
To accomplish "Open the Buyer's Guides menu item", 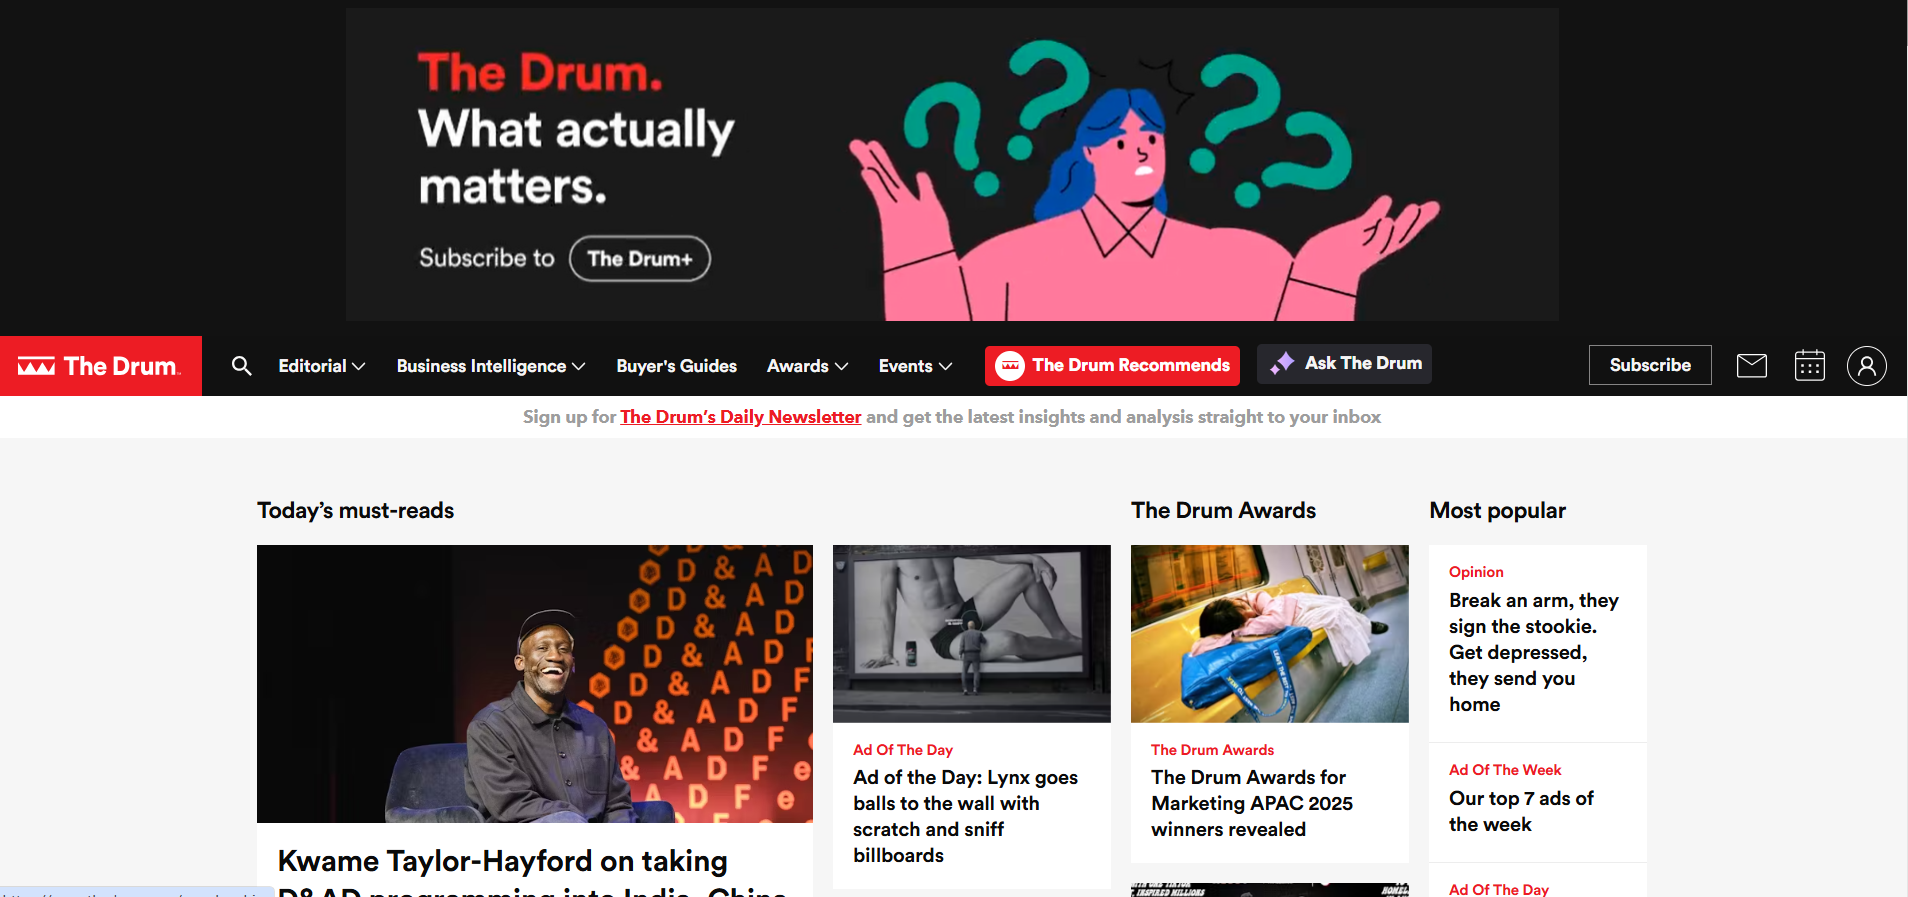I will [676, 366].
